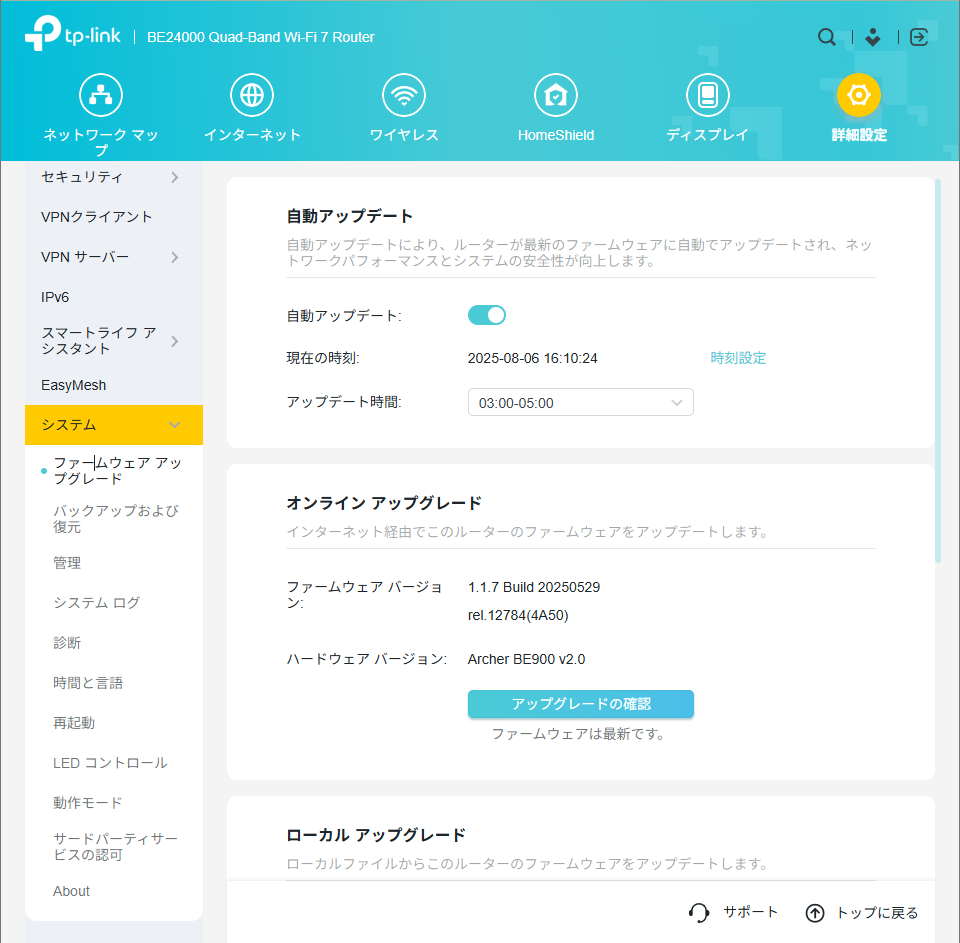Select EasyMesh in sidebar
Screen dimensions: 960x943
pos(73,385)
